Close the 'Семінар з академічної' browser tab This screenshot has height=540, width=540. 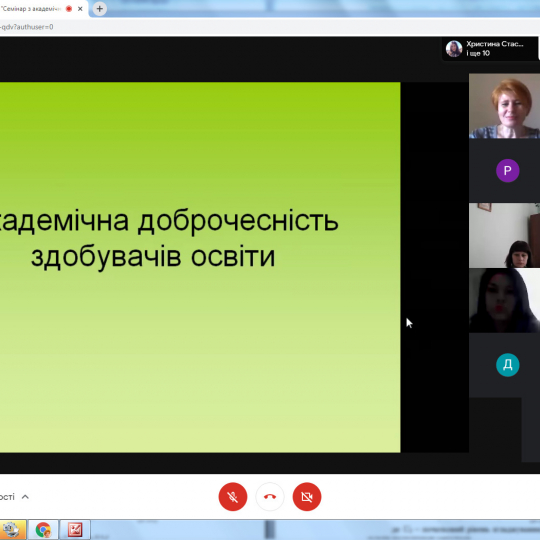coord(80,9)
